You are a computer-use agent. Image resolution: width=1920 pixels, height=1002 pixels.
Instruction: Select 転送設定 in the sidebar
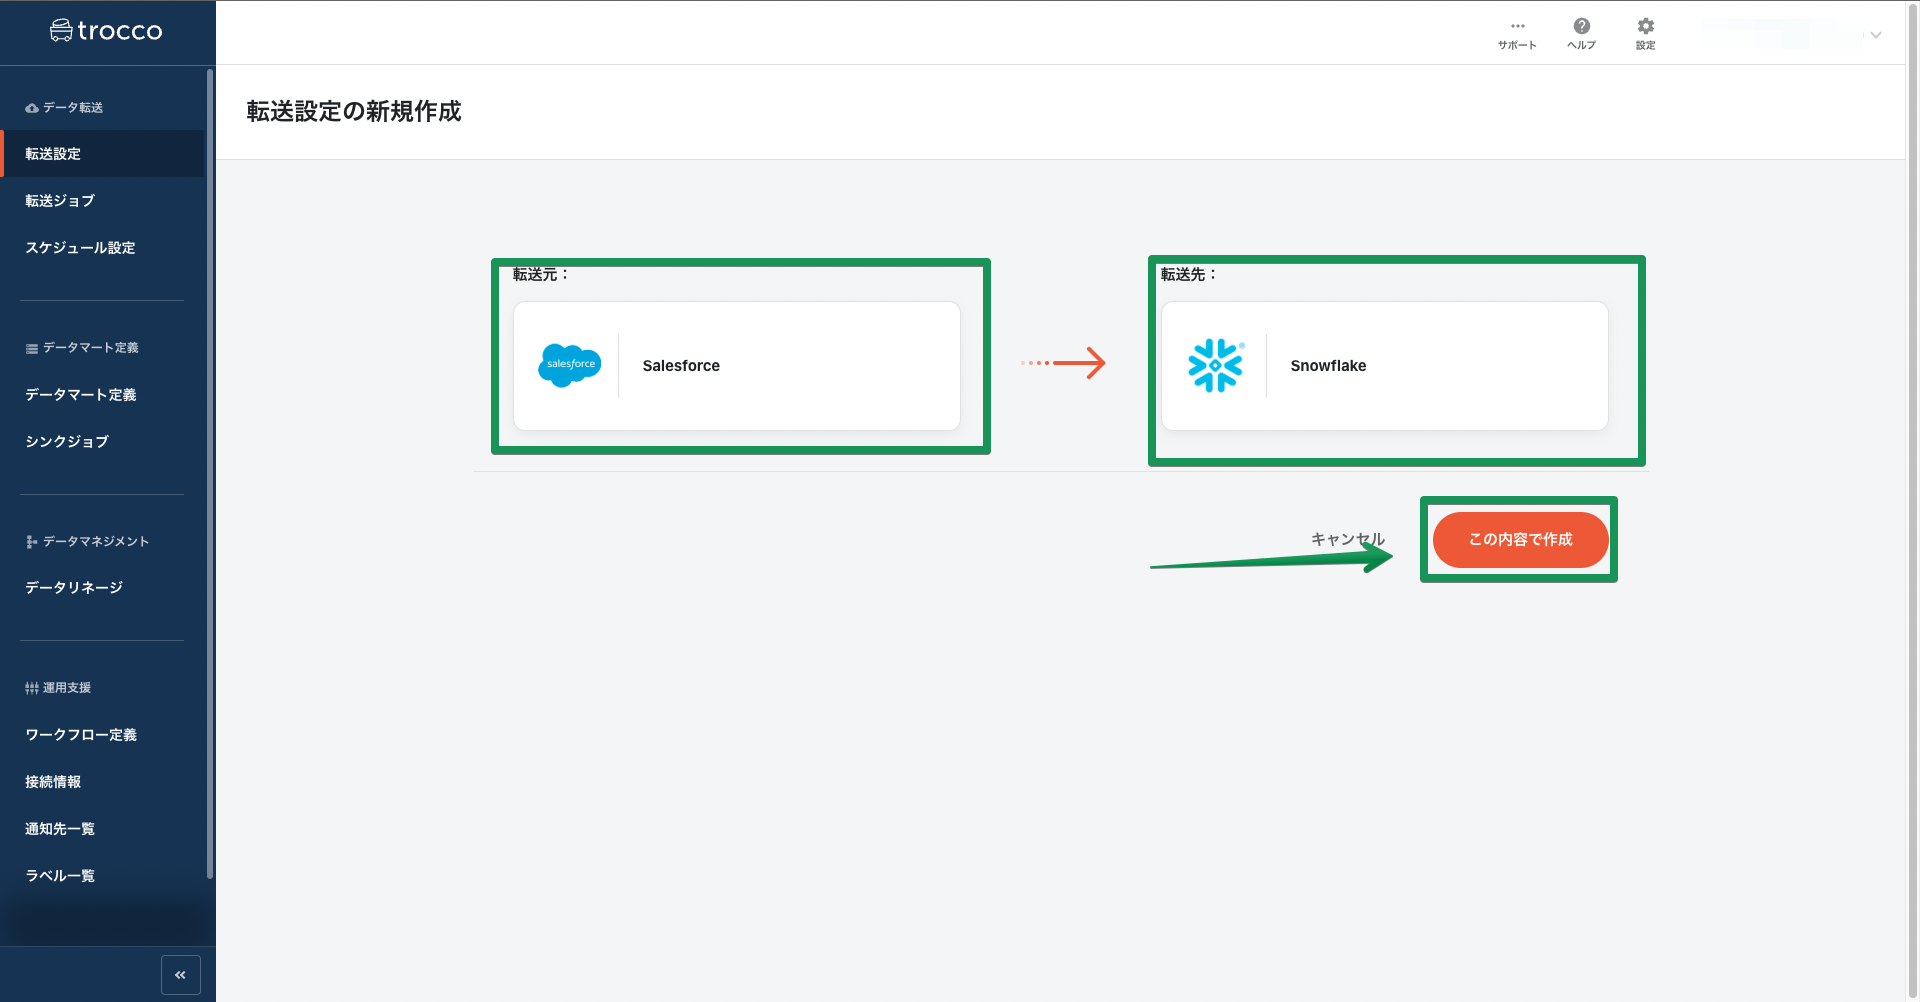pos(102,154)
